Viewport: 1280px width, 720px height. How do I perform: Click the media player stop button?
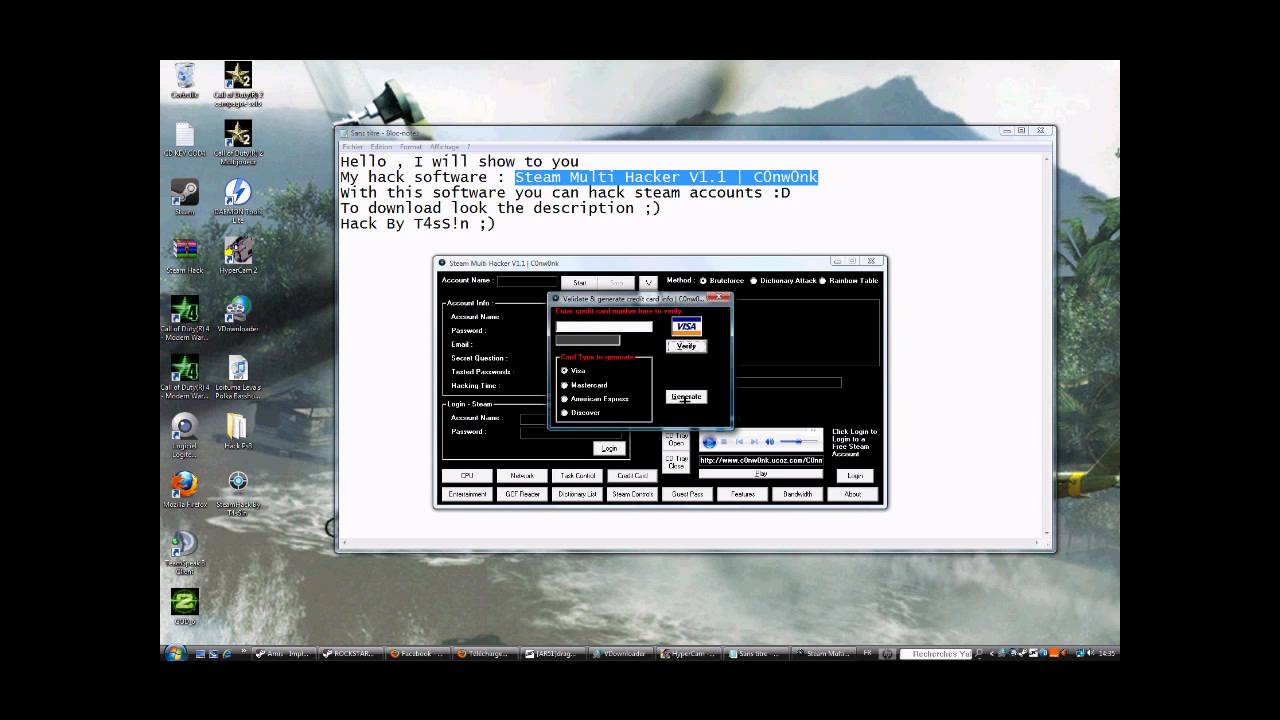(x=724, y=441)
